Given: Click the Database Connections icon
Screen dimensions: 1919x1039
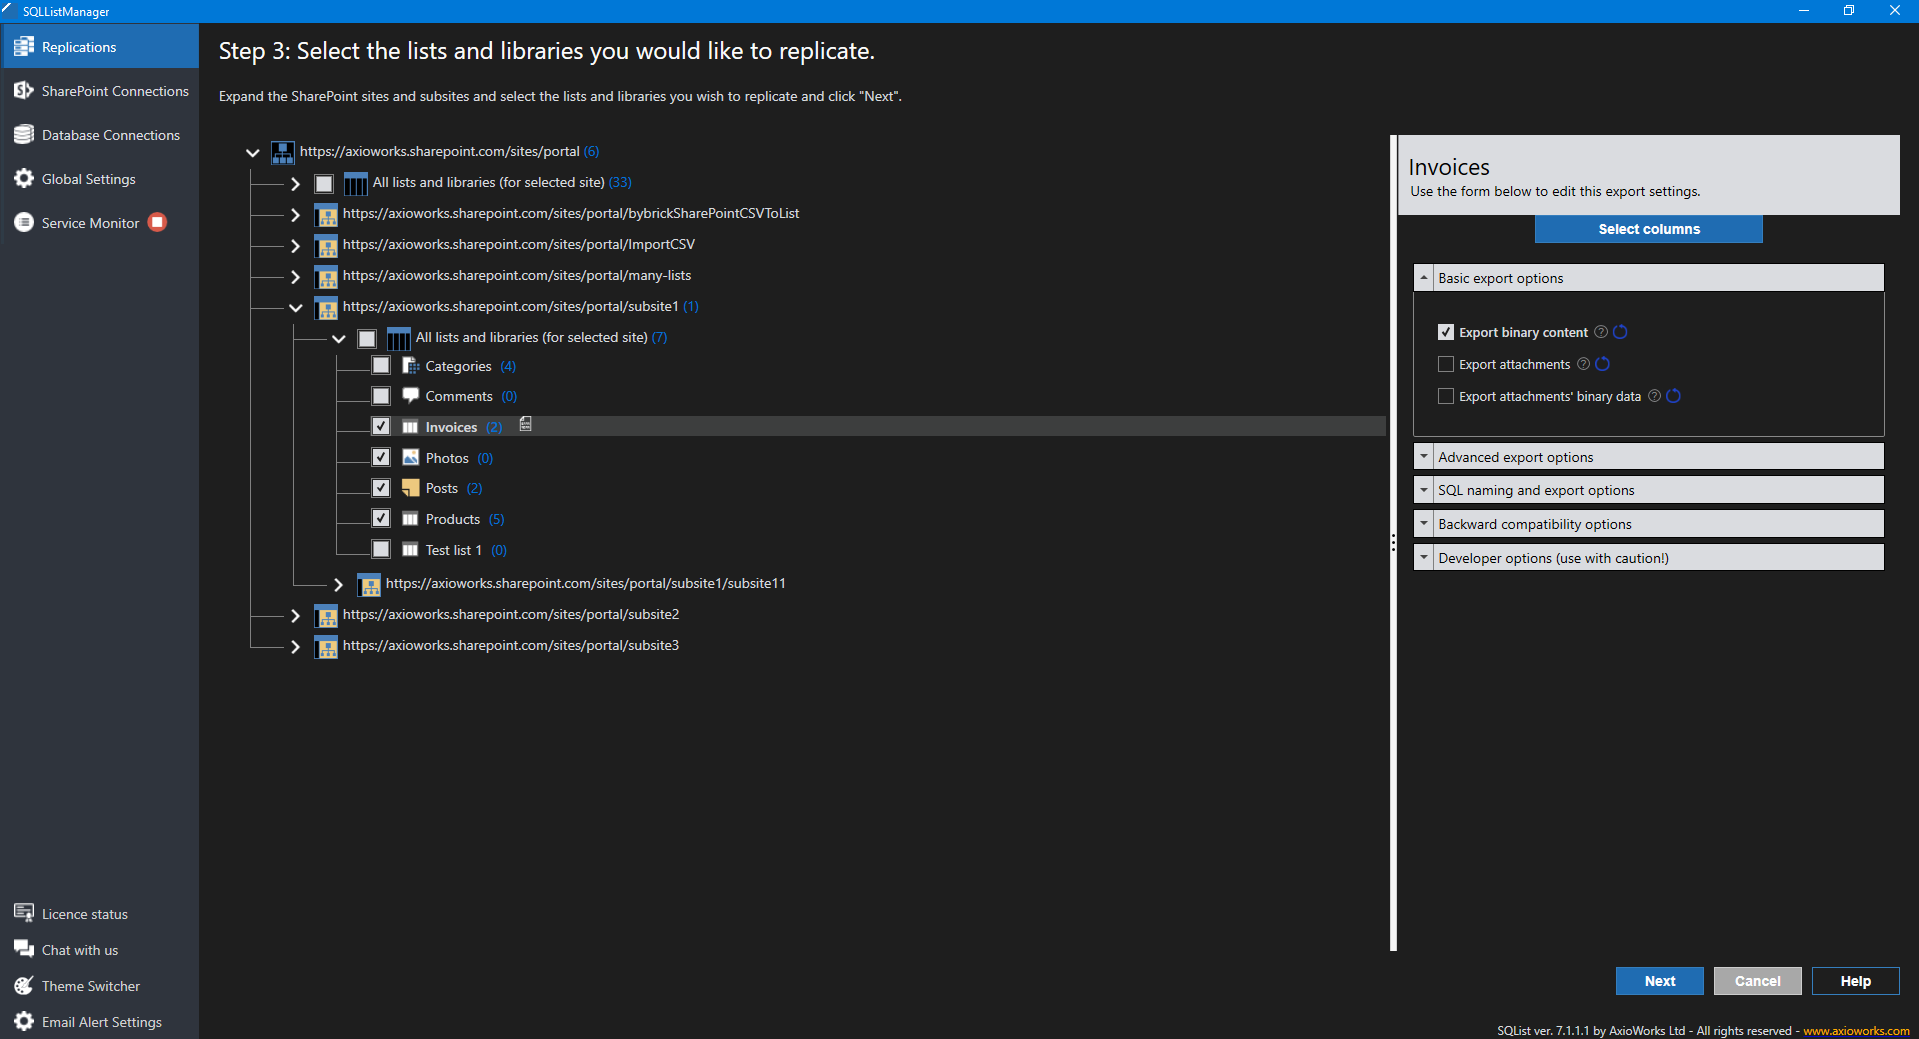Looking at the screenshot, I should (x=22, y=134).
